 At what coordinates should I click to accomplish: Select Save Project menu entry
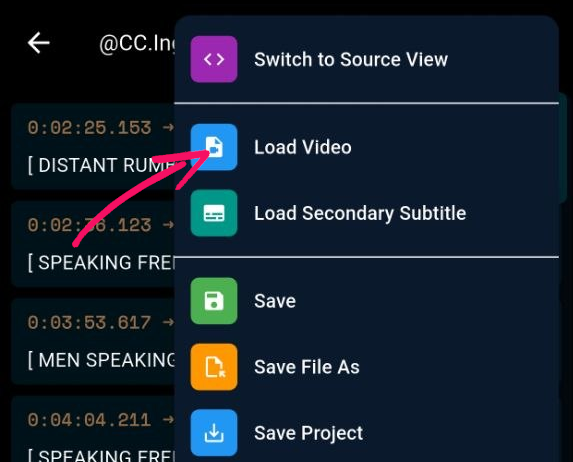point(367,433)
